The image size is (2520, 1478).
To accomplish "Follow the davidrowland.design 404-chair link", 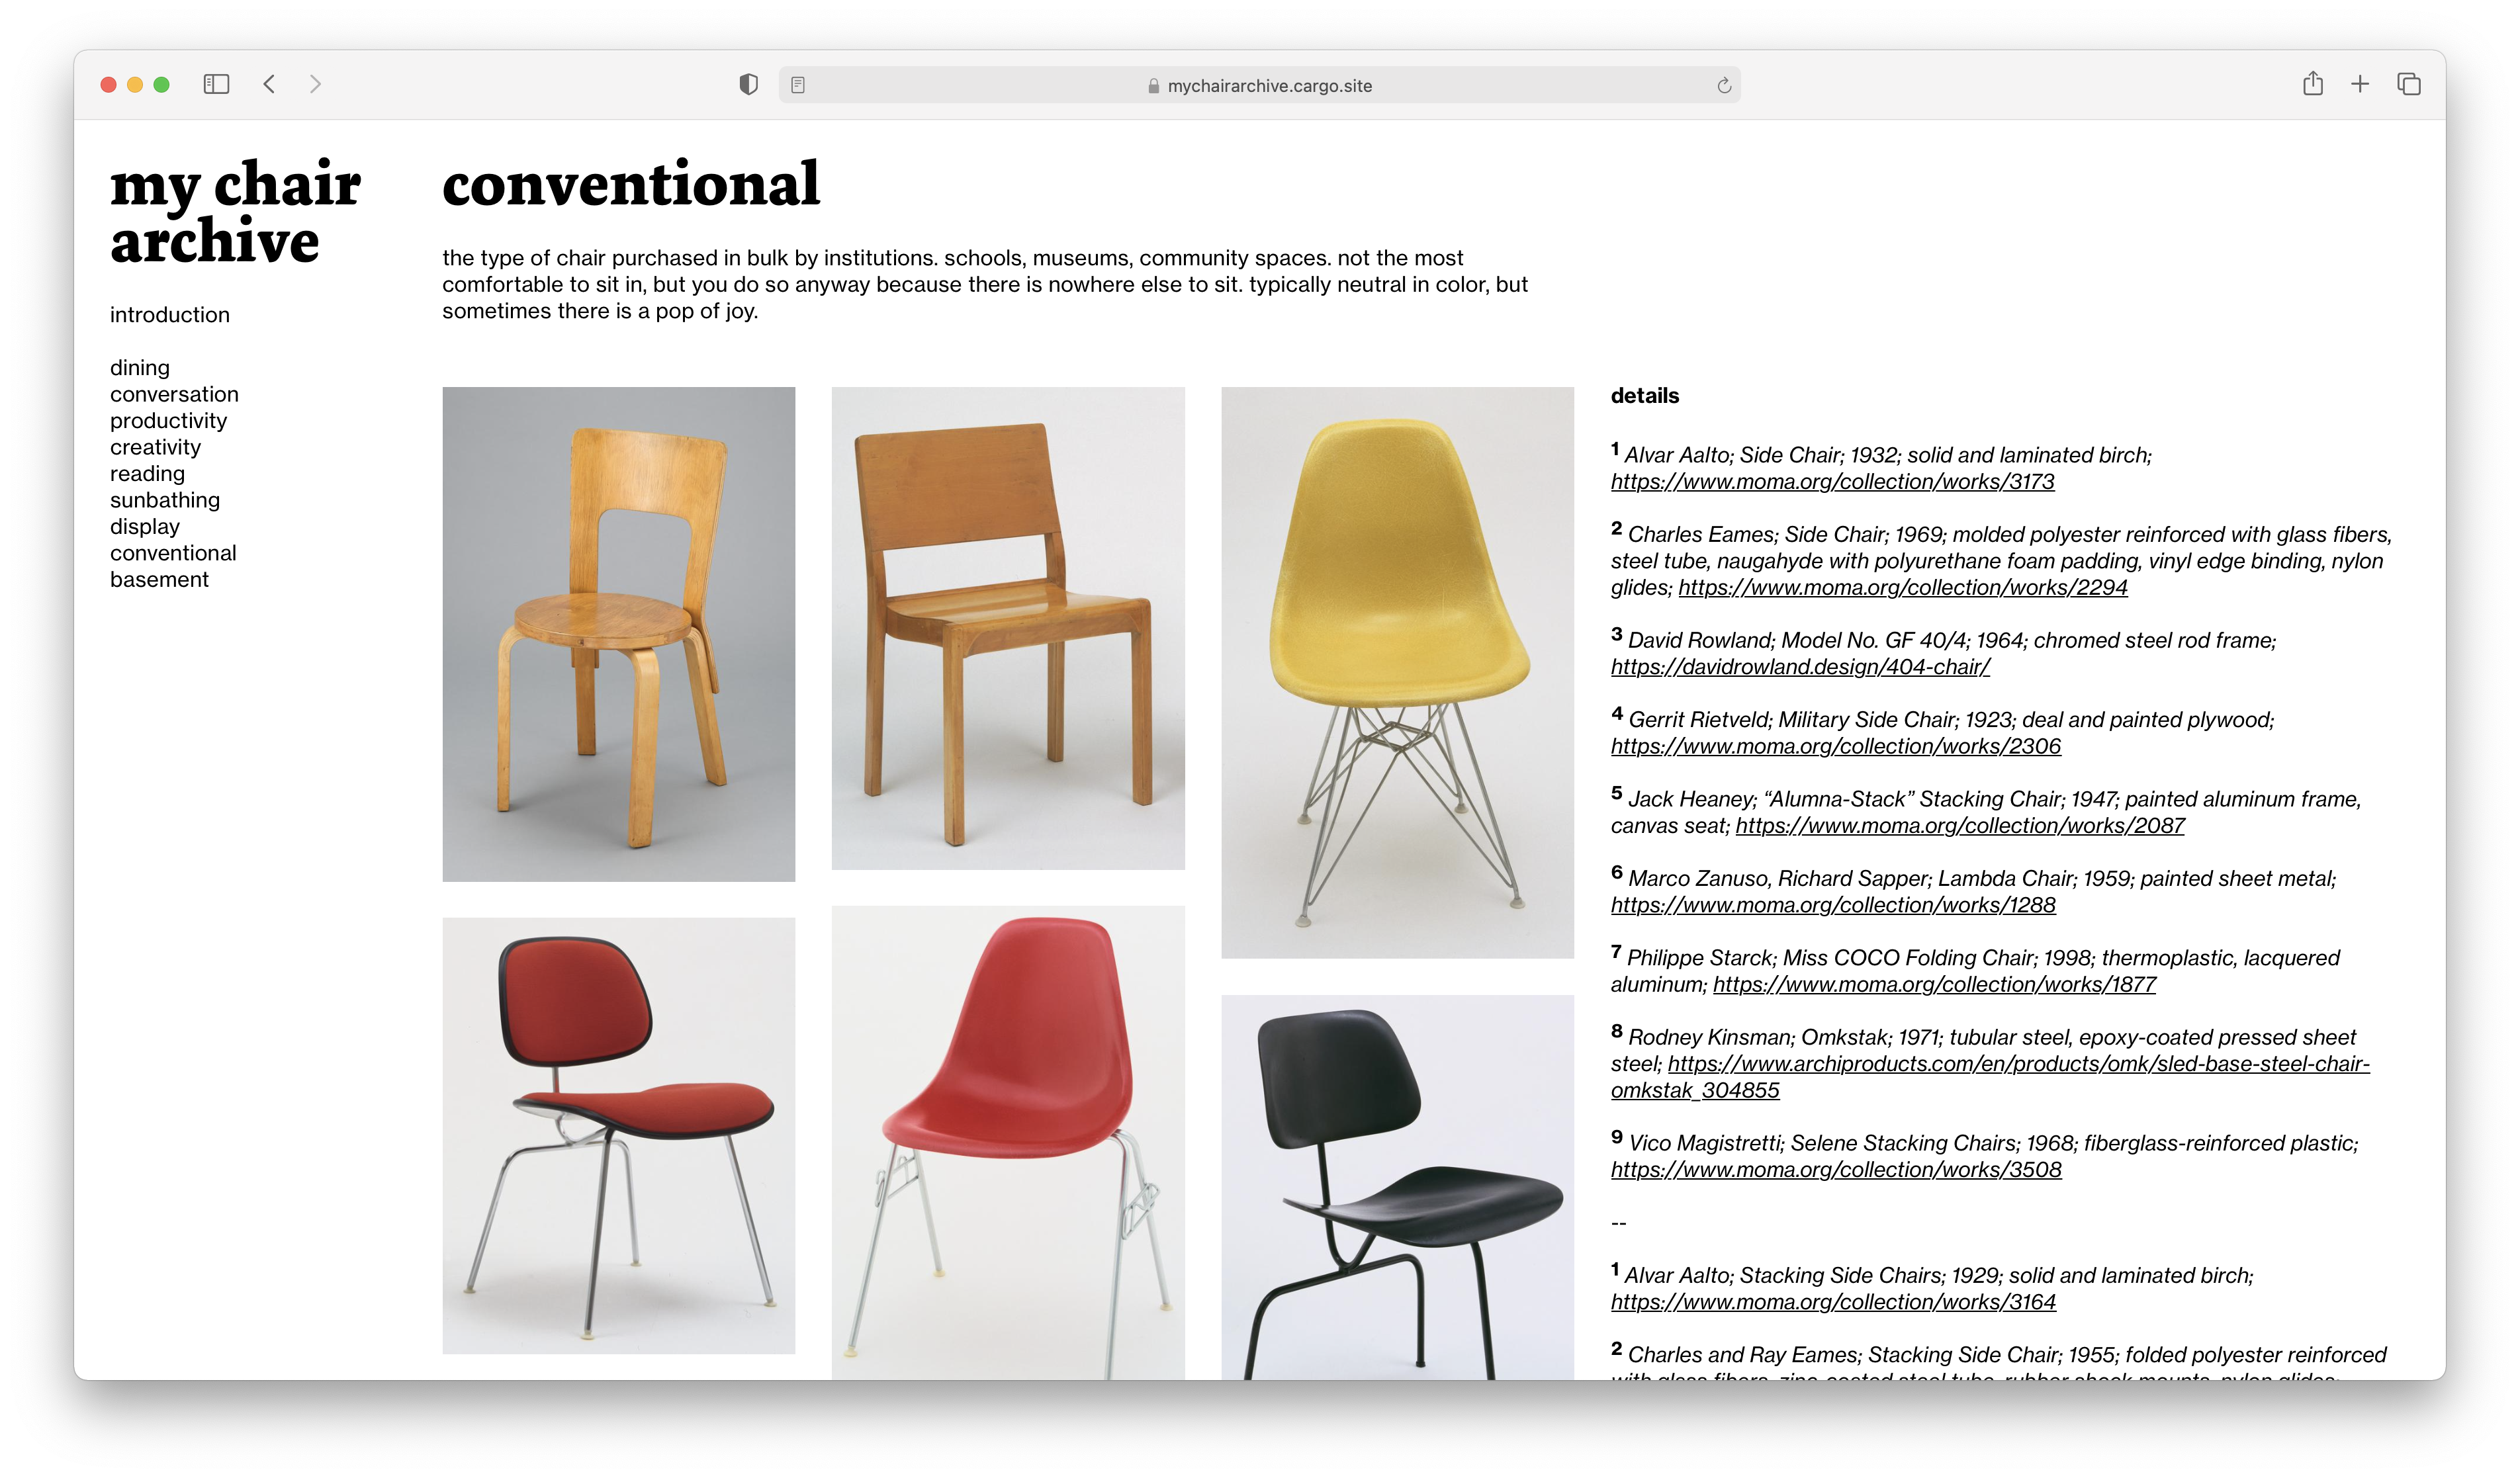I will tap(1800, 667).
